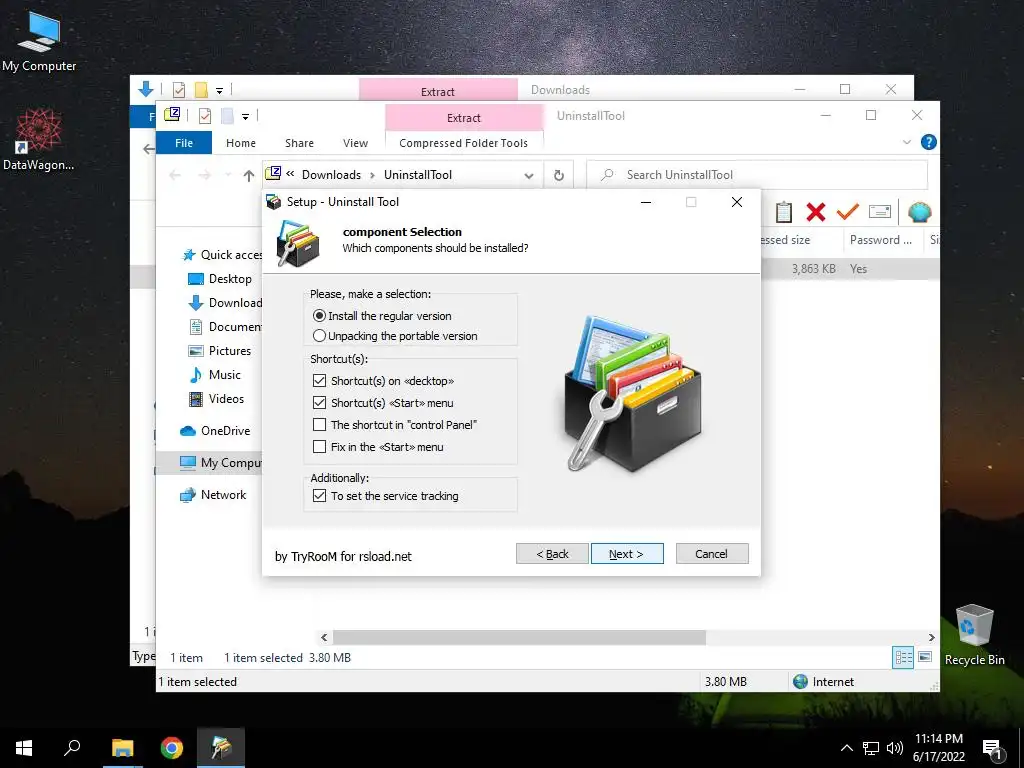Click the Search UninstallTool field
The width and height of the screenshot is (1024, 768).
pos(757,175)
